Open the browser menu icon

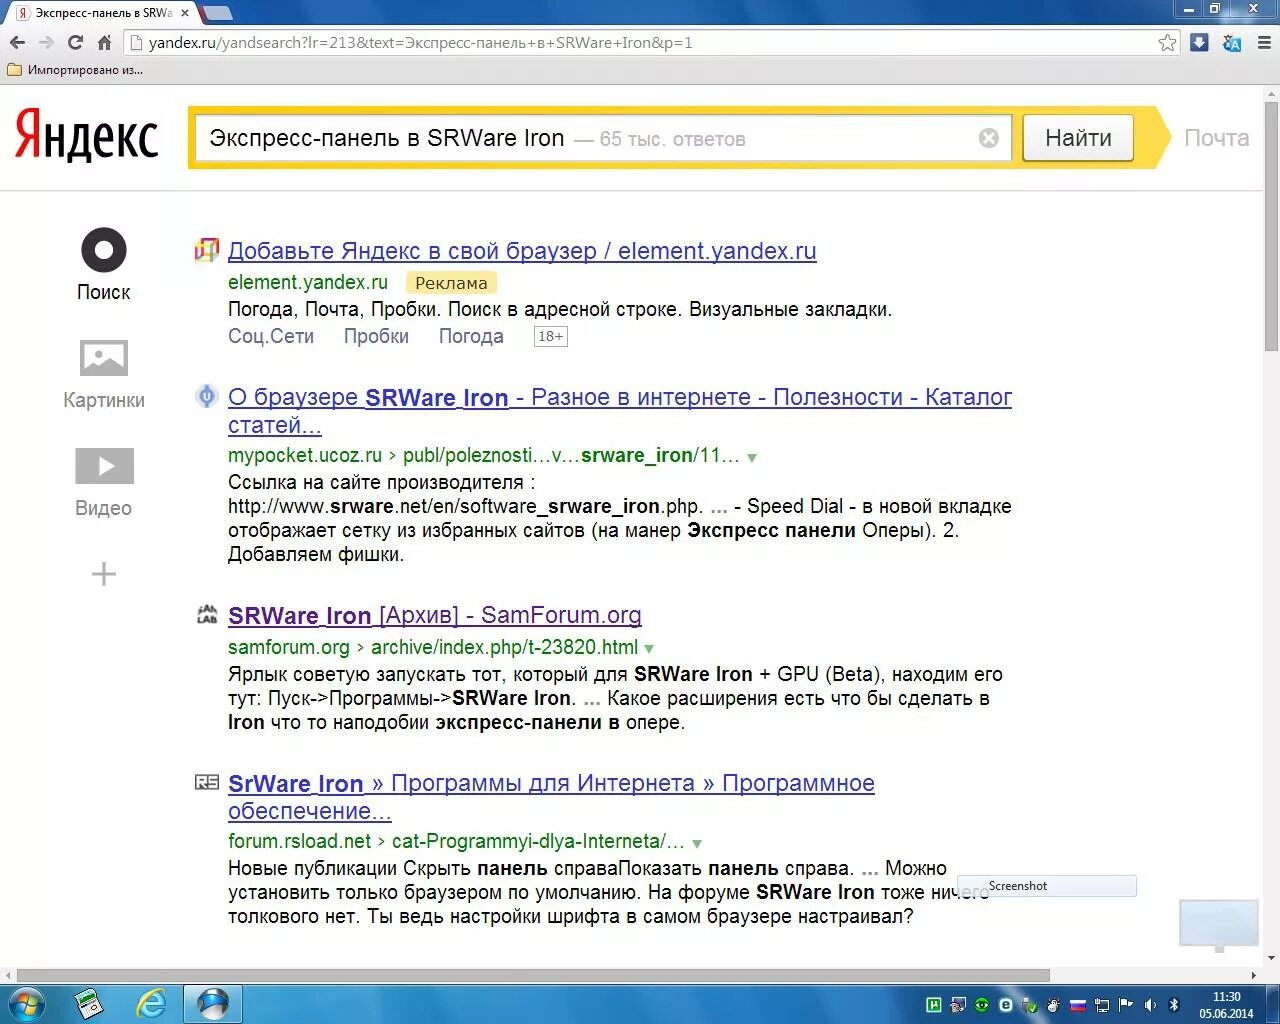point(1263,42)
